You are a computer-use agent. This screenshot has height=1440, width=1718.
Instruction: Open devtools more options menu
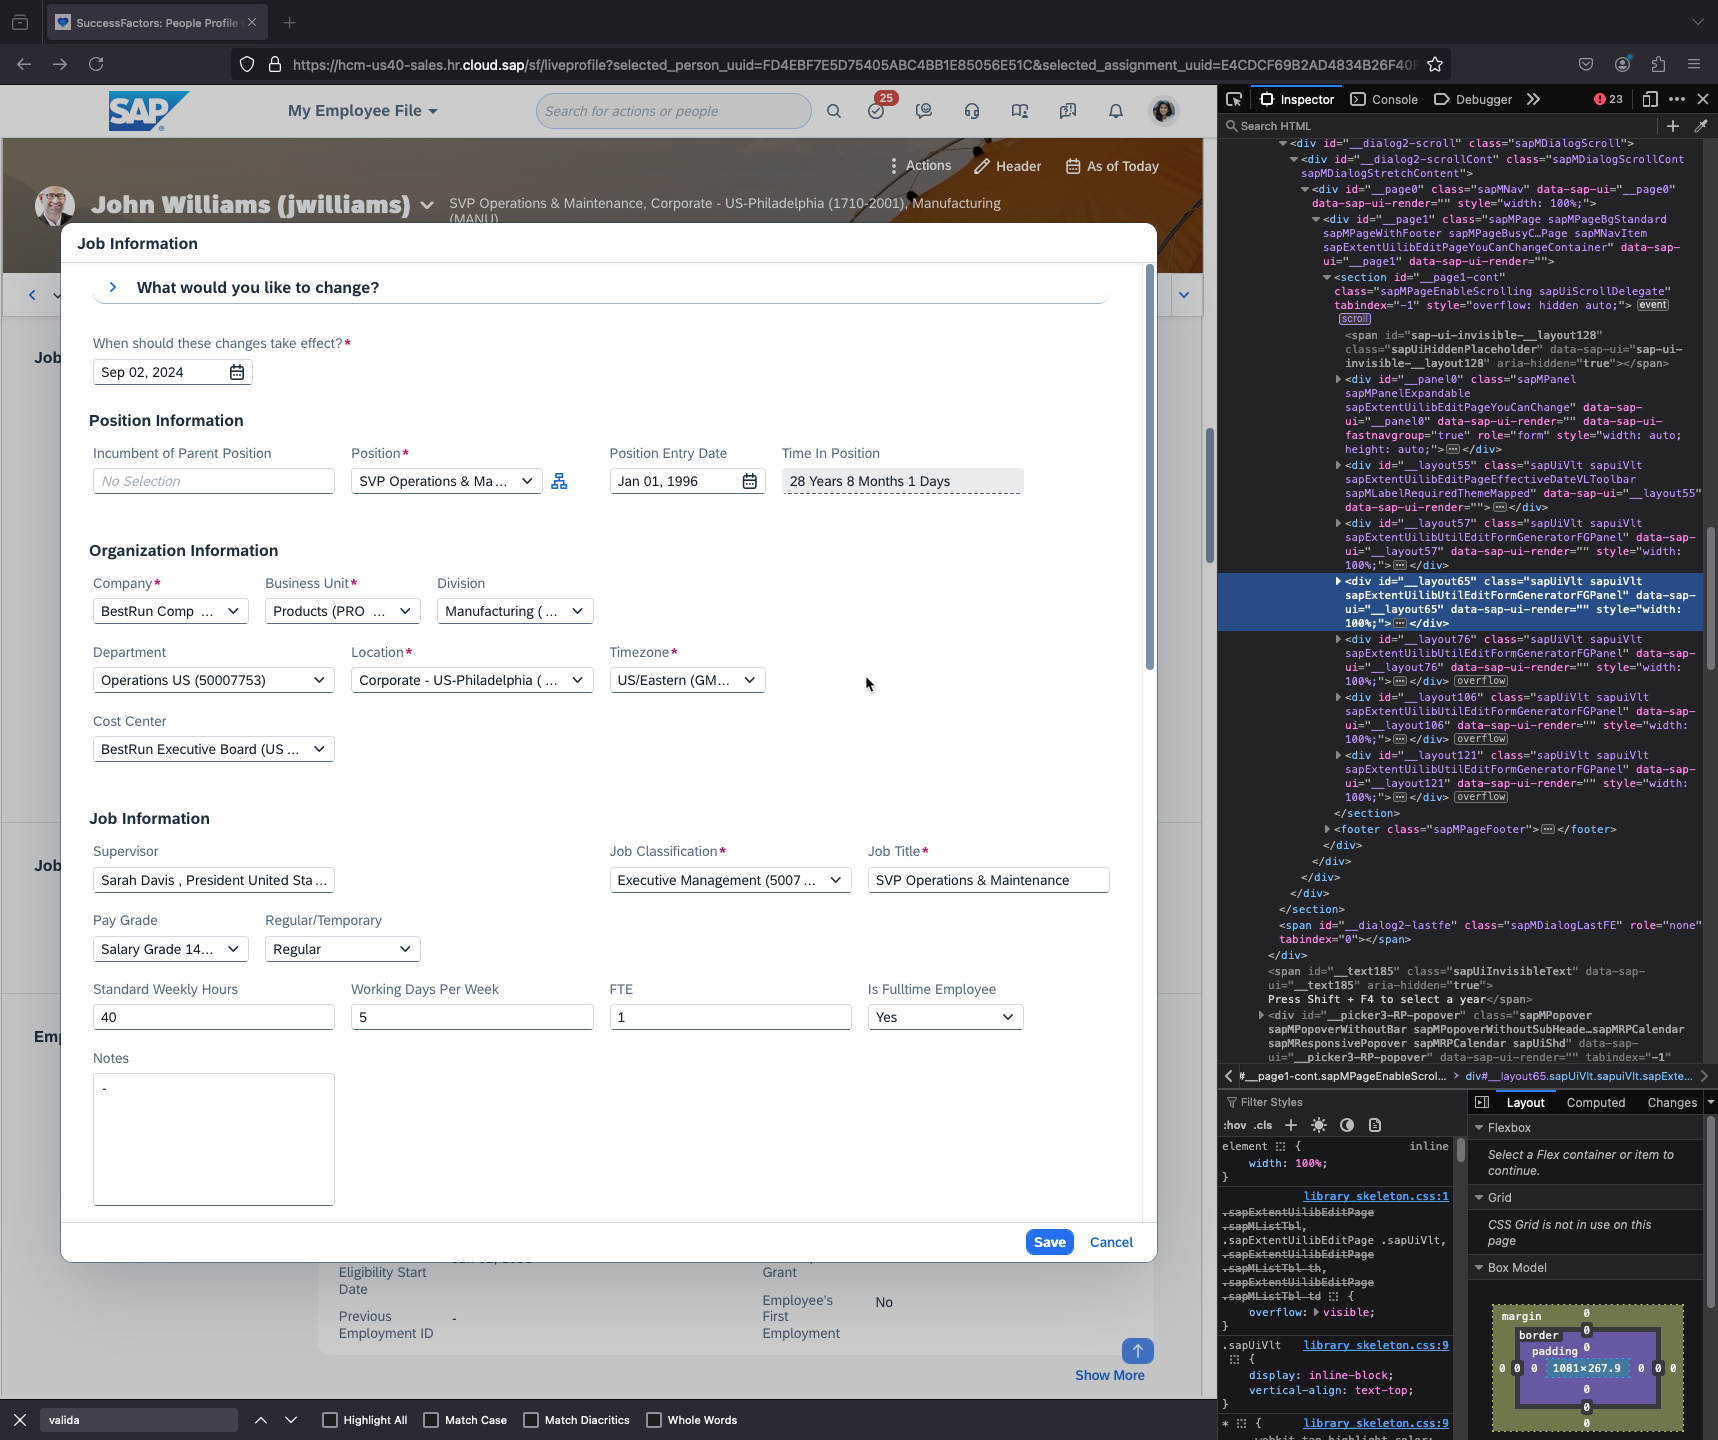tap(1677, 99)
